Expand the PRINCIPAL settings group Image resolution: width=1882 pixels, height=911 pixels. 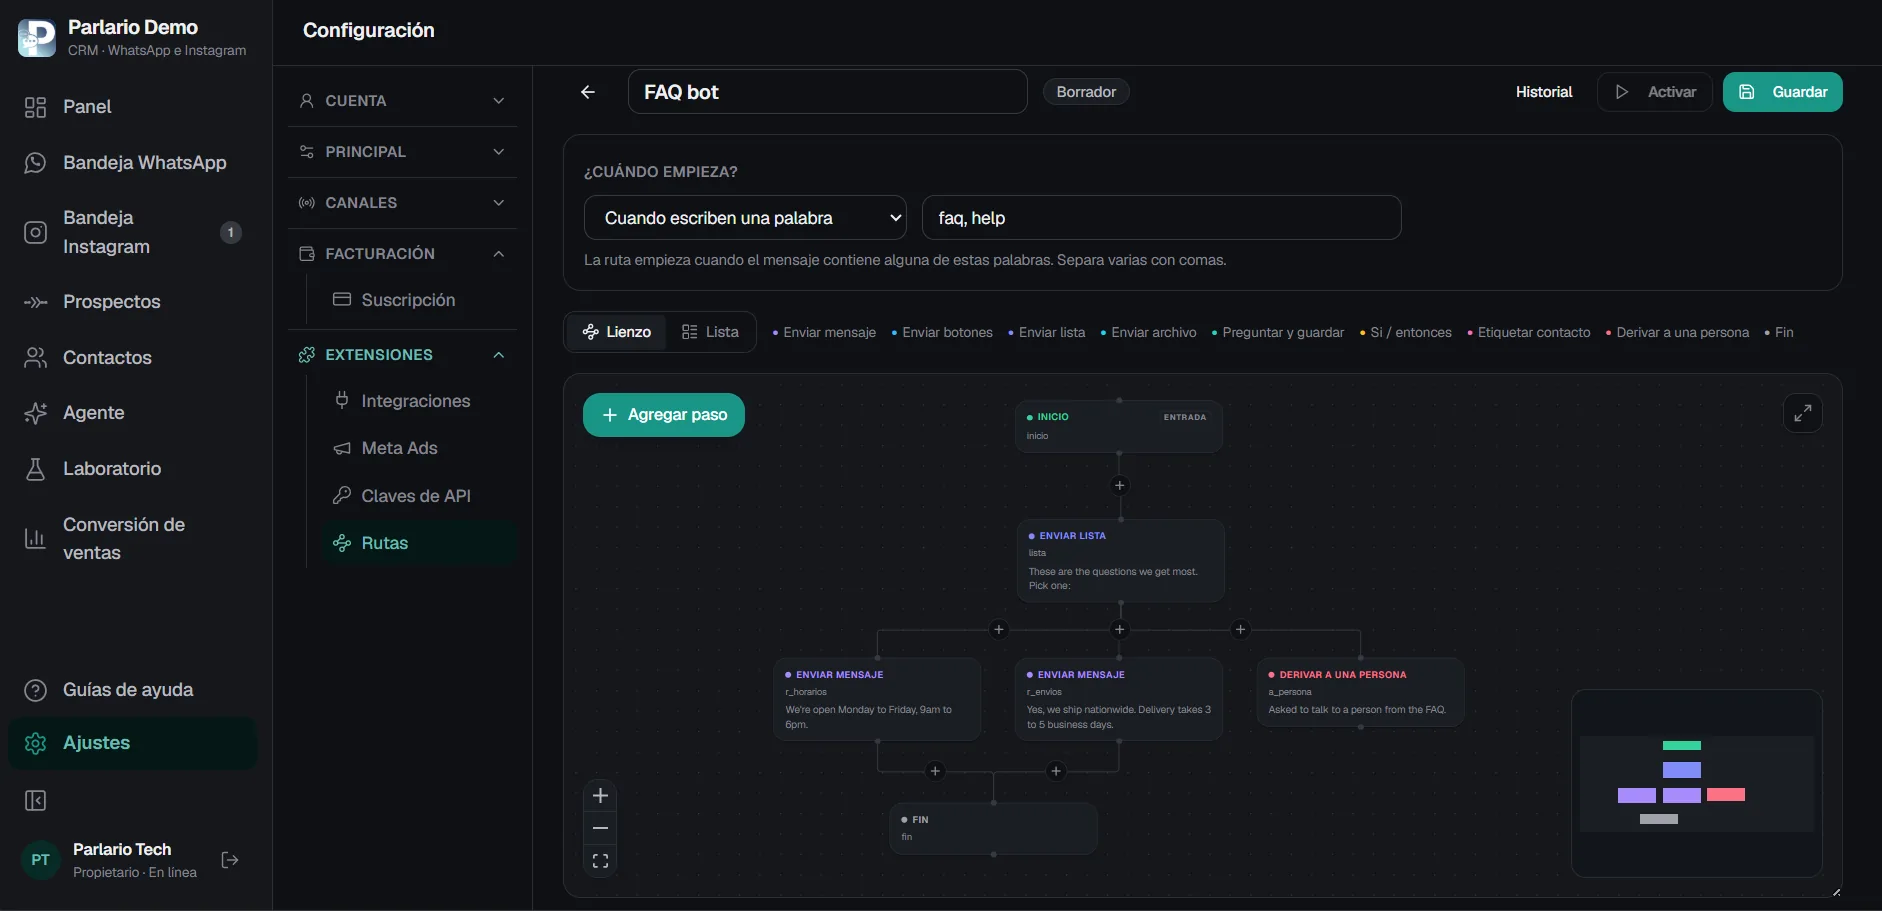[x=402, y=152]
